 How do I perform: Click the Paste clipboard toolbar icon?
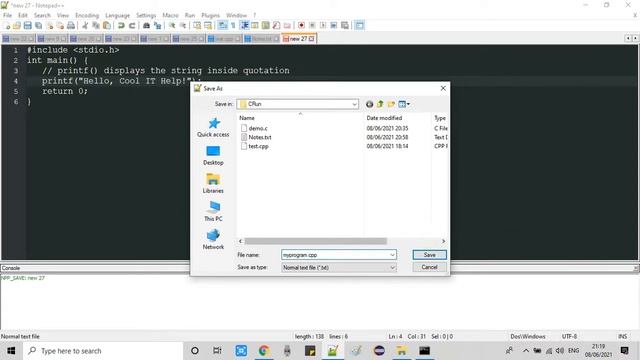pyautogui.click(x=107, y=25)
